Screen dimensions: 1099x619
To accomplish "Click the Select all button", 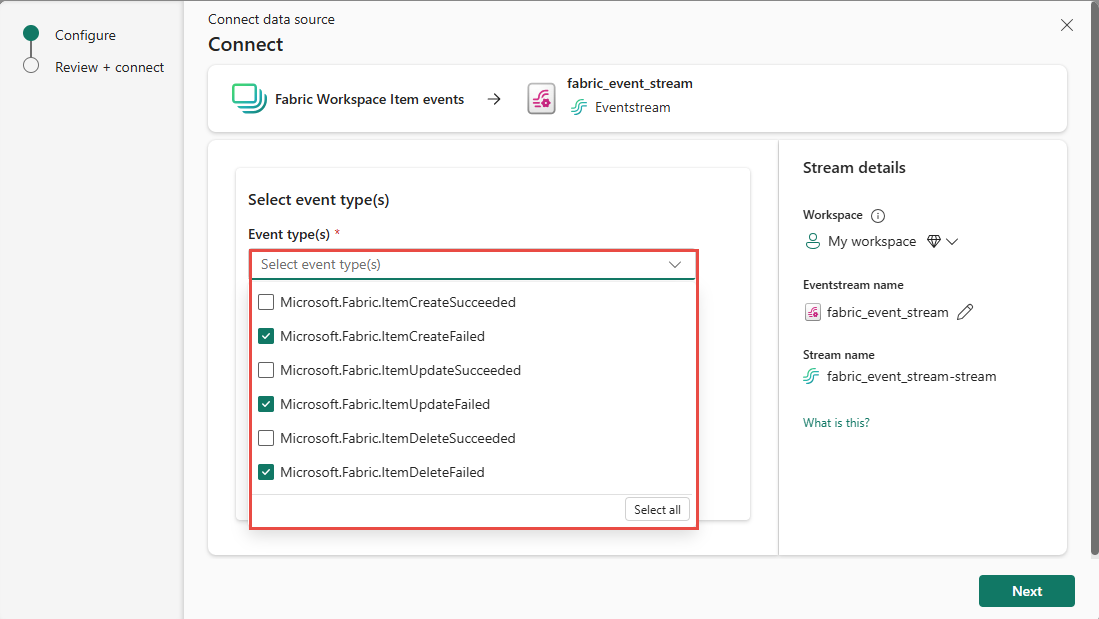I will (657, 510).
